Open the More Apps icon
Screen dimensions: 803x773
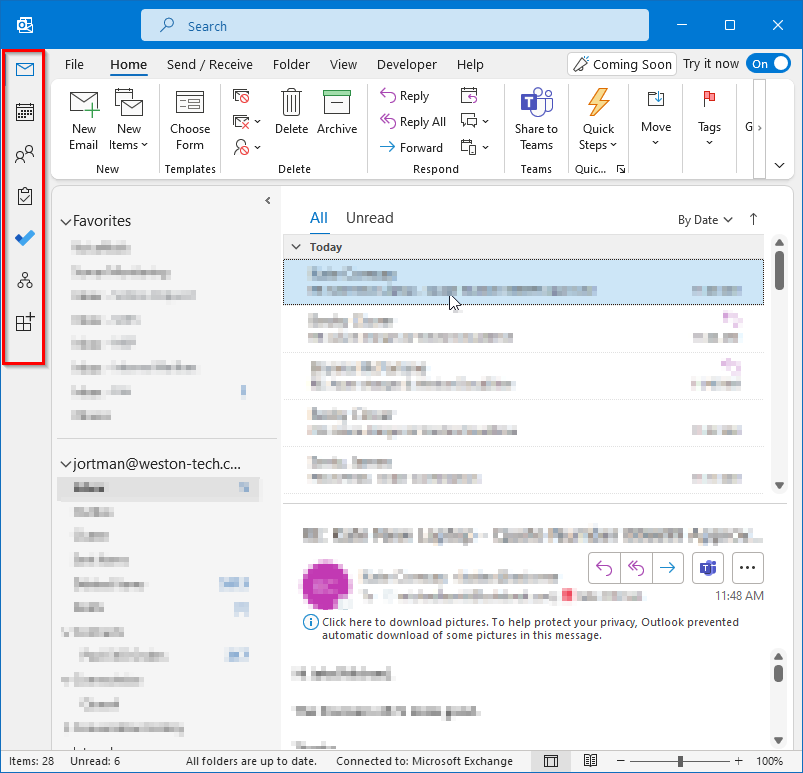point(25,322)
